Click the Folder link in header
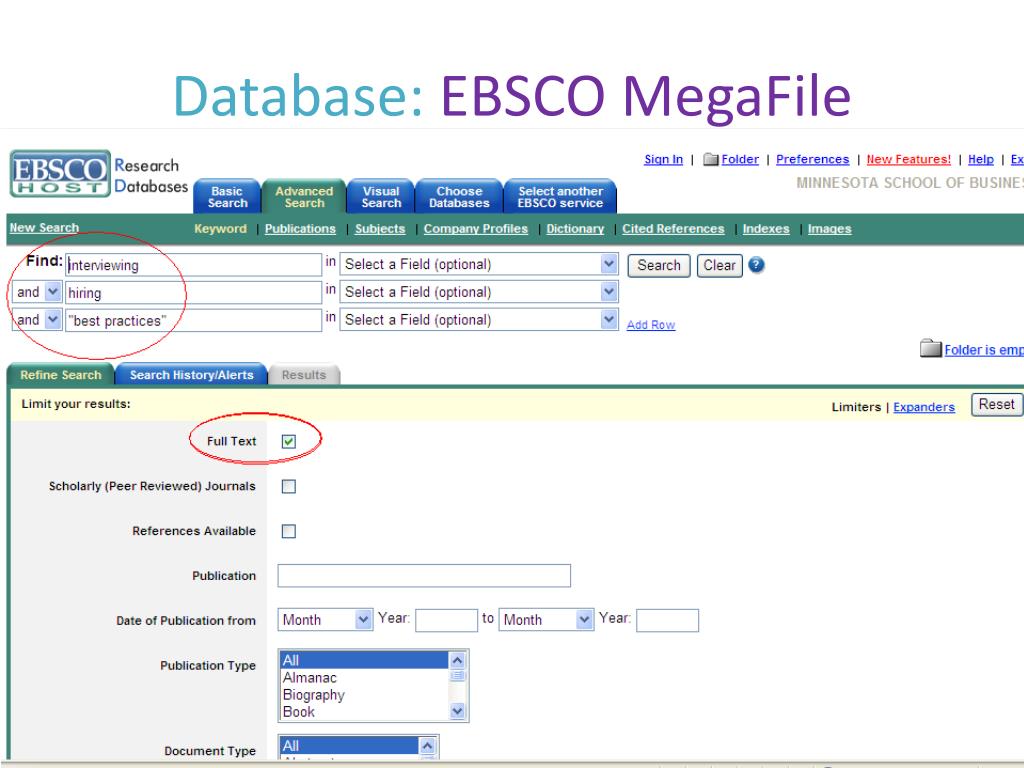Image resolution: width=1024 pixels, height=768 pixels. click(x=740, y=159)
